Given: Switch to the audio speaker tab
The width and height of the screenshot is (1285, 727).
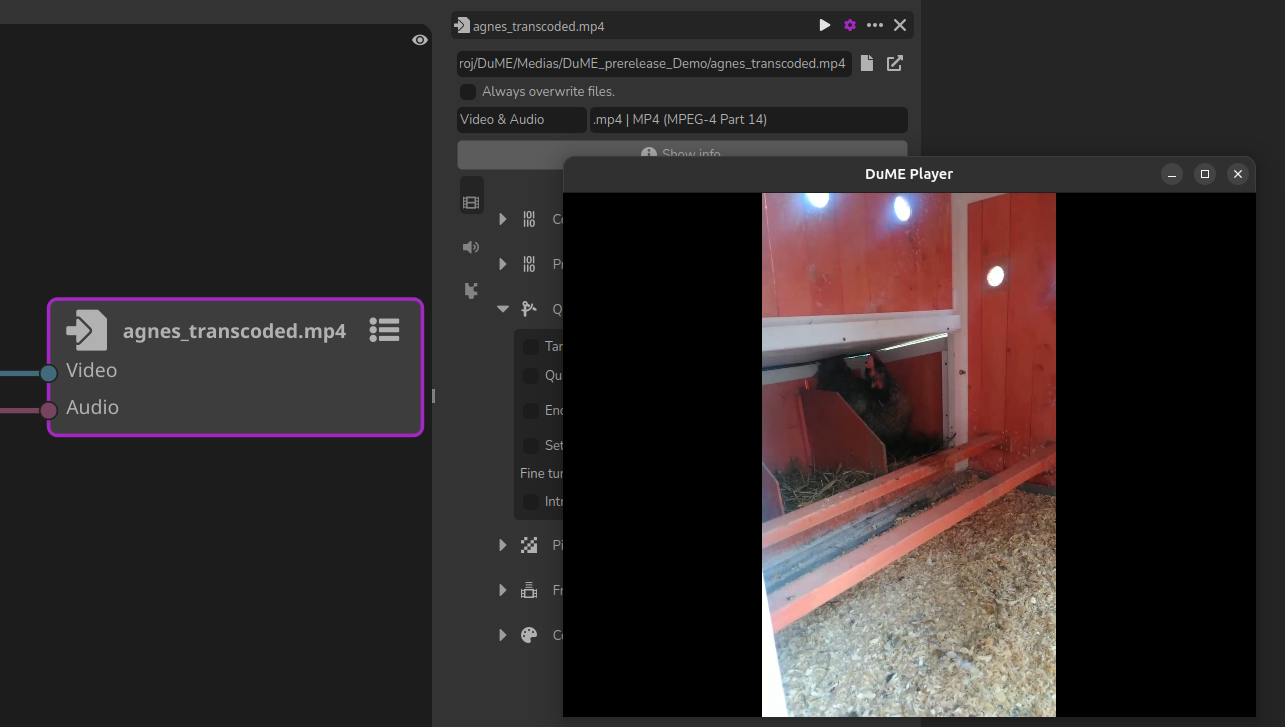Looking at the screenshot, I should (x=471, y=247).
